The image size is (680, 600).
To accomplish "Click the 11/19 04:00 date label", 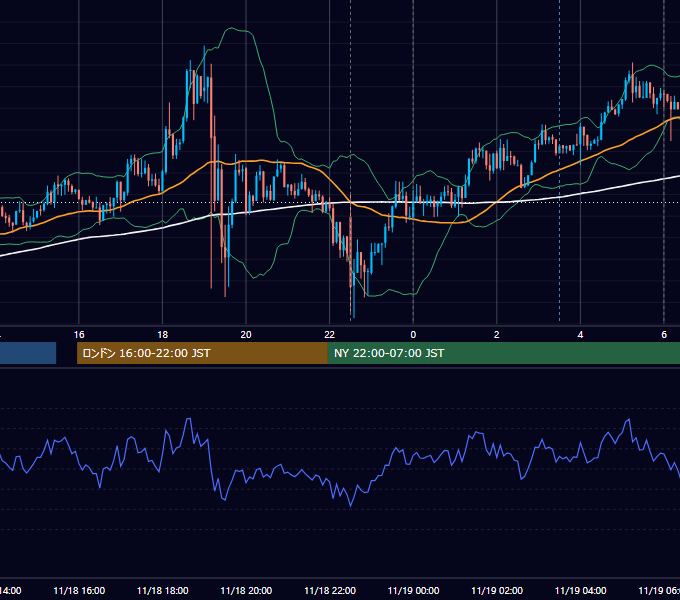I will (580, 590).
